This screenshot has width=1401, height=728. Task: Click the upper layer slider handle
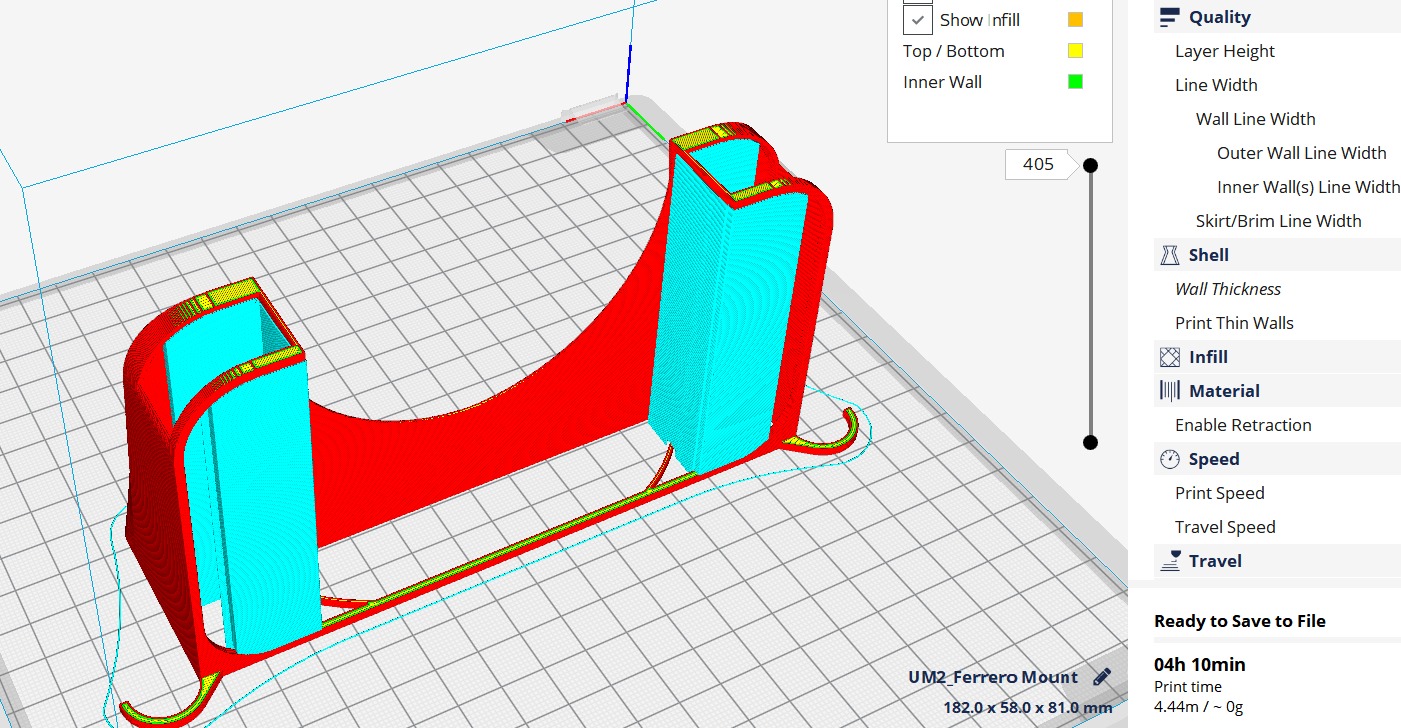pos(1090,165)
